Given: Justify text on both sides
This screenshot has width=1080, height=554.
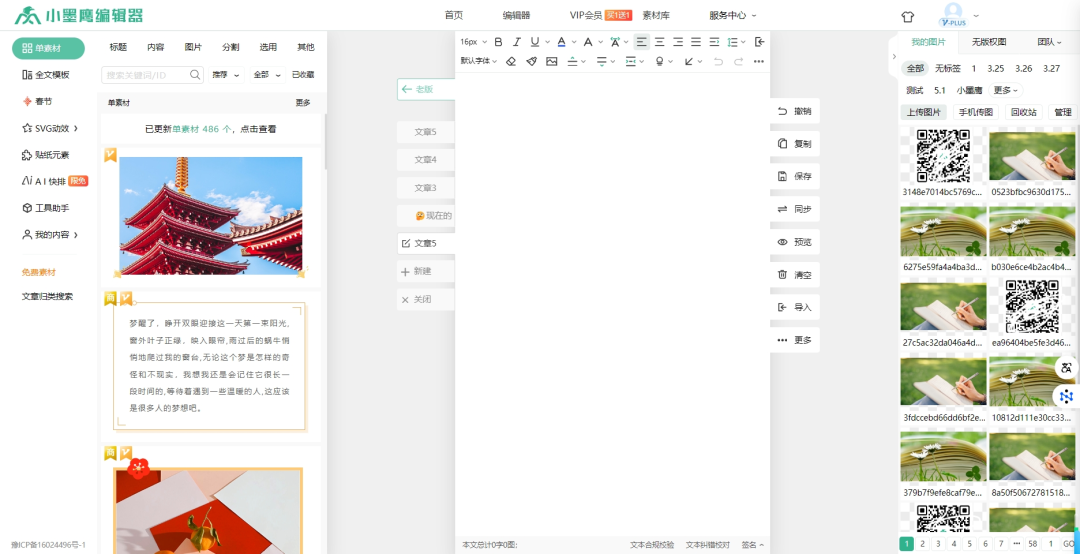Looking at the screenshot, I should tap(696, 42).
